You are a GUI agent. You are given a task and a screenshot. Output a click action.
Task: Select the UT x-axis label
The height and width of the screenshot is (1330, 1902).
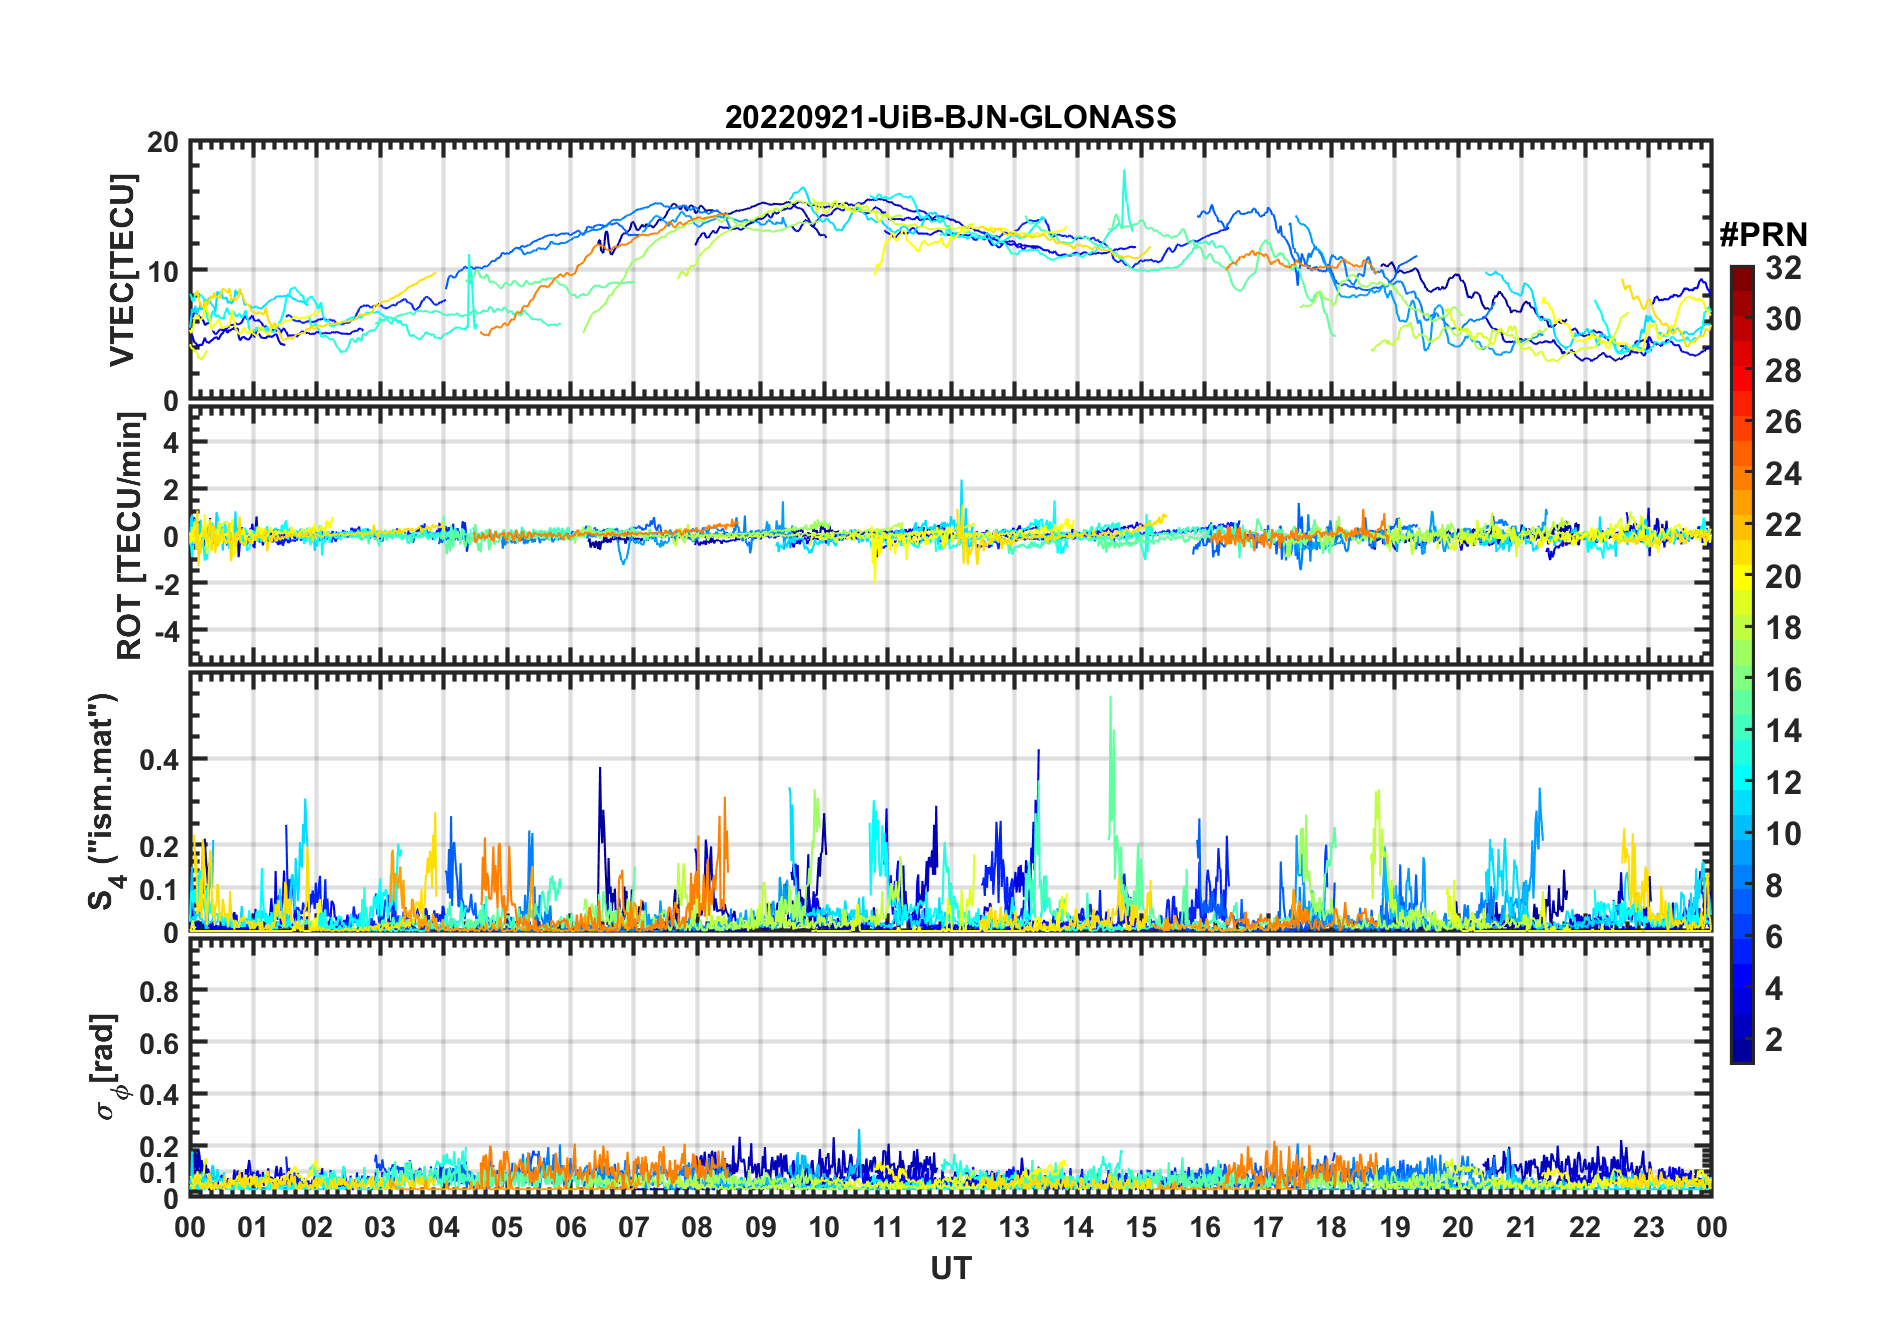coord(950,1268)
